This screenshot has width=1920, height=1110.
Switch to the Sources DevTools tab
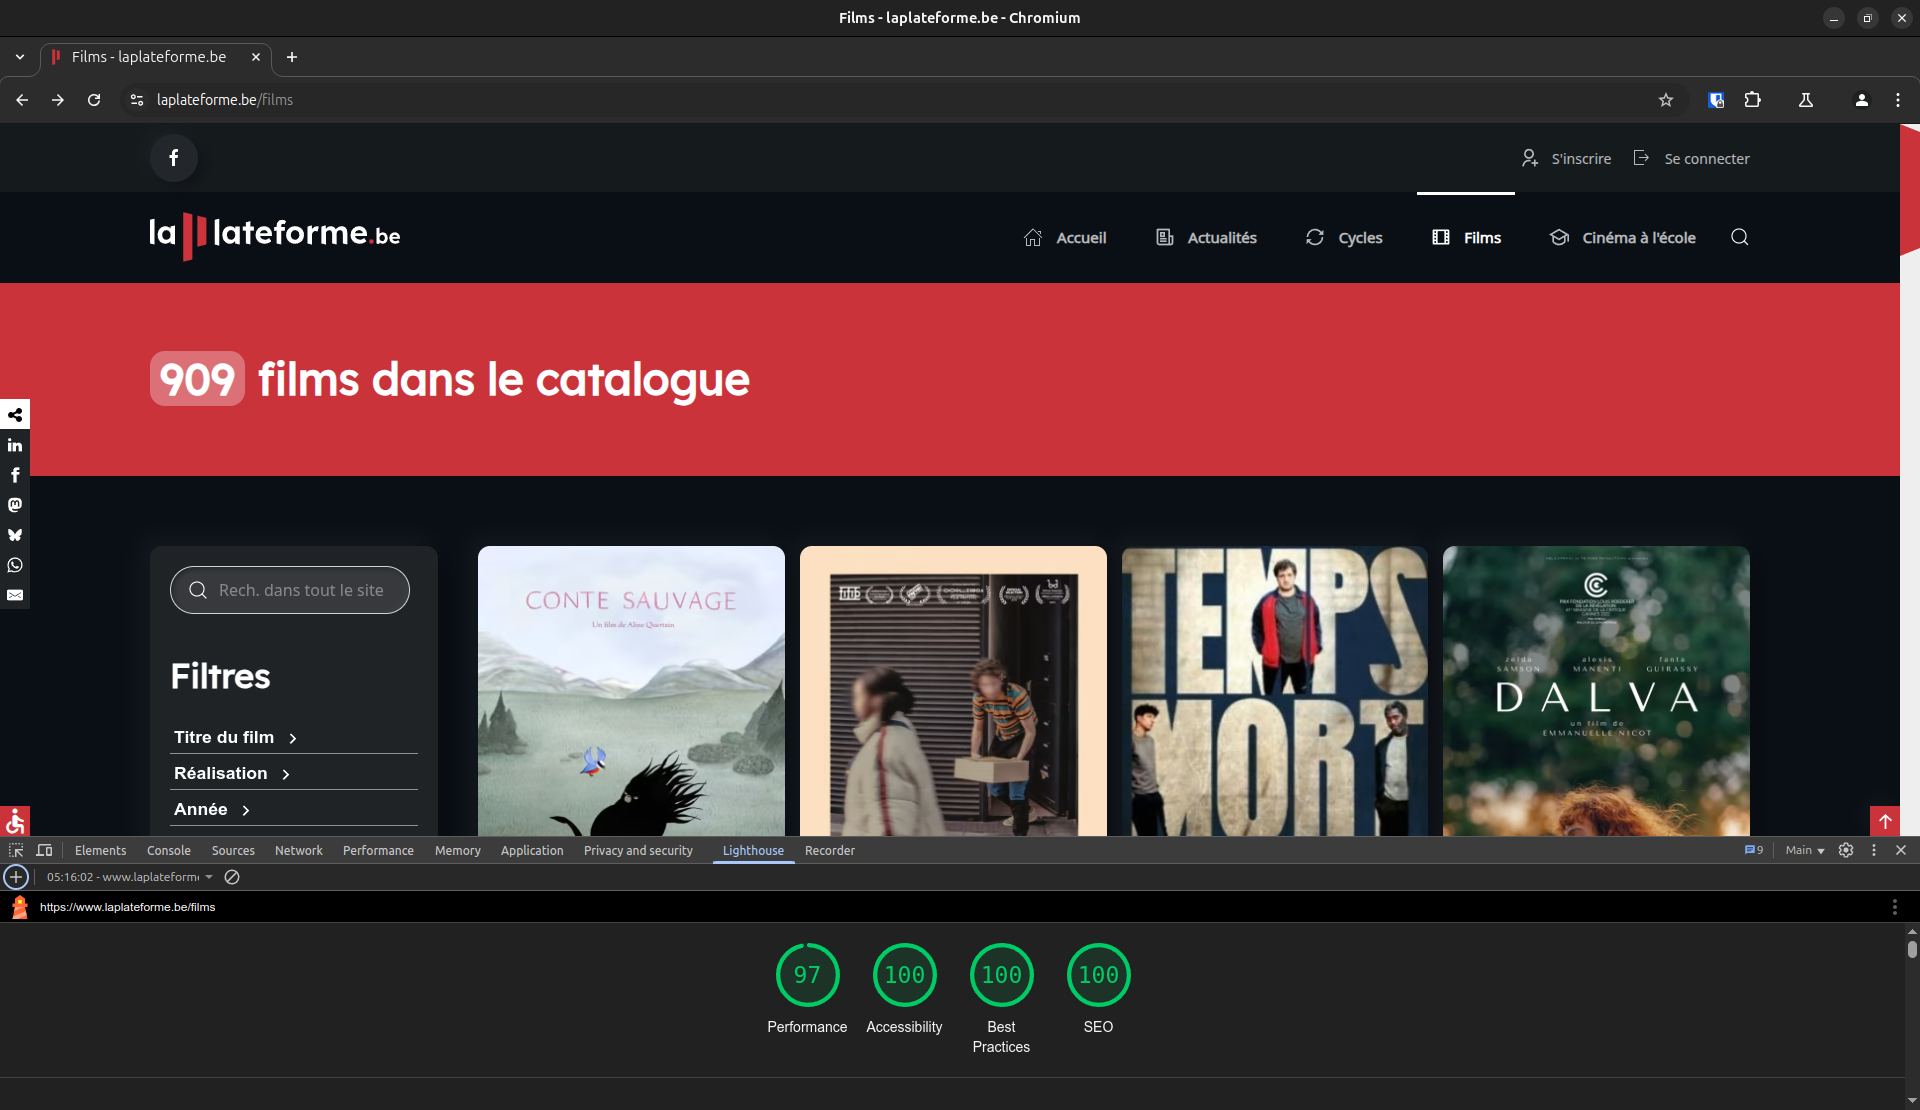(233, 850)
